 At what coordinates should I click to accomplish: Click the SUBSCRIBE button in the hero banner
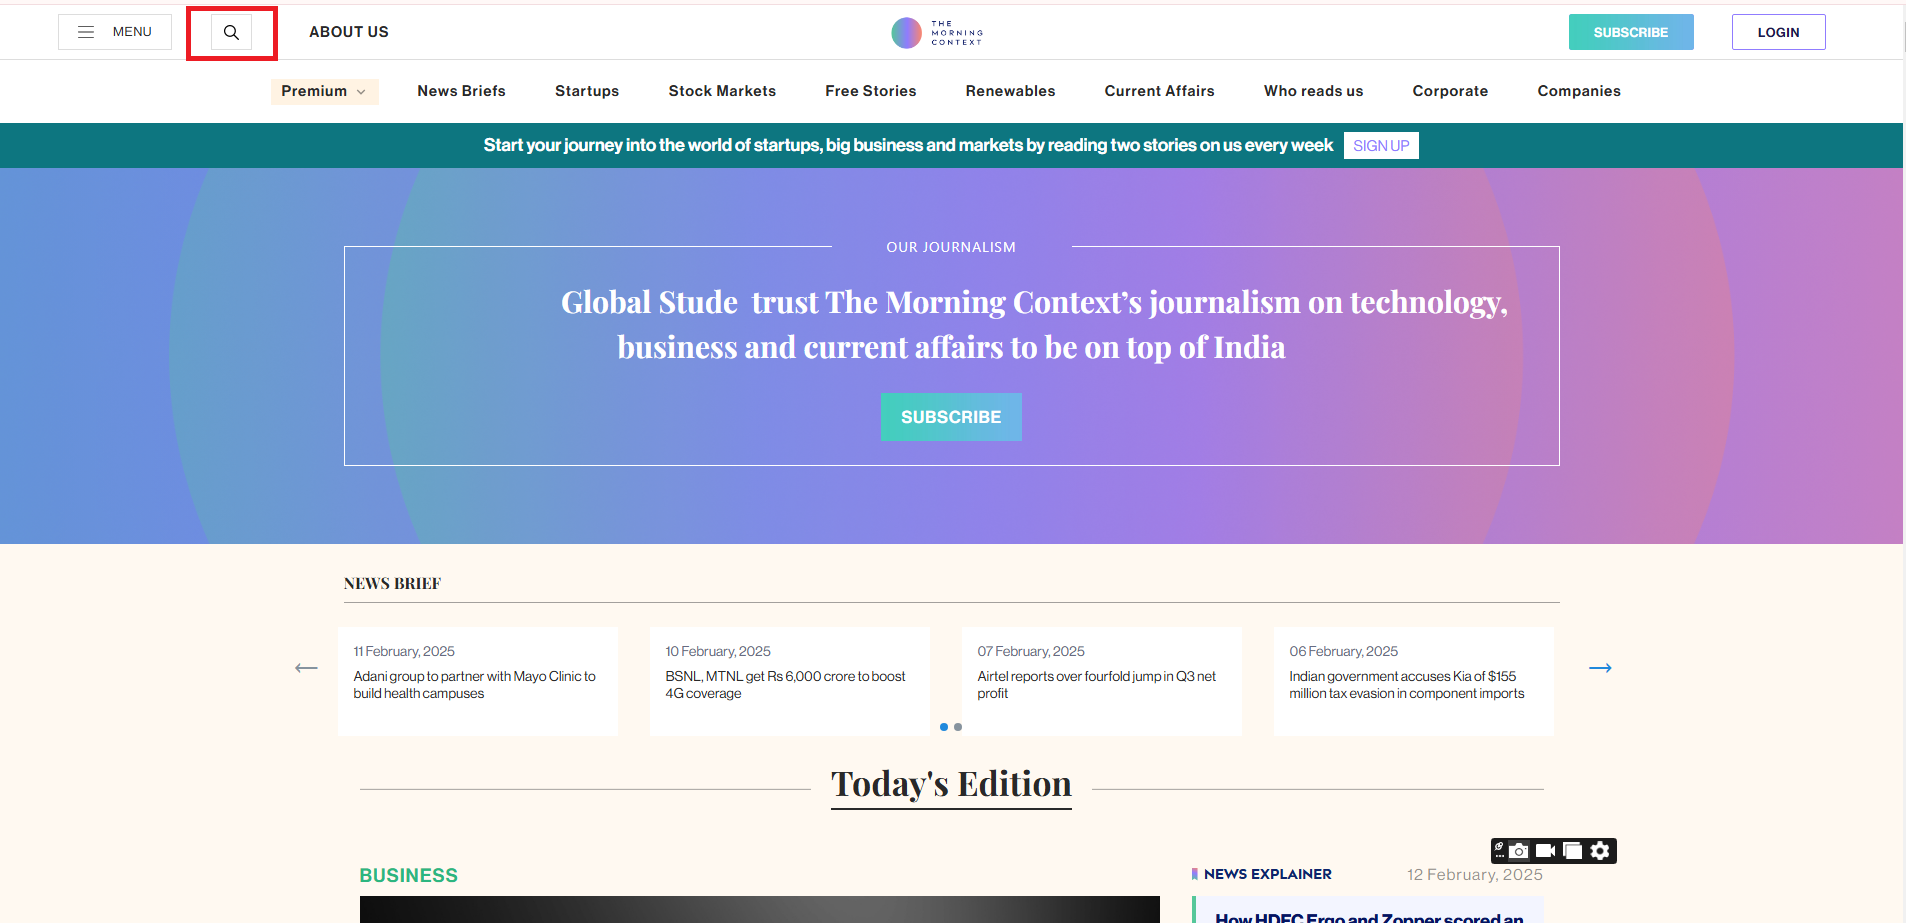click(951, 417)
